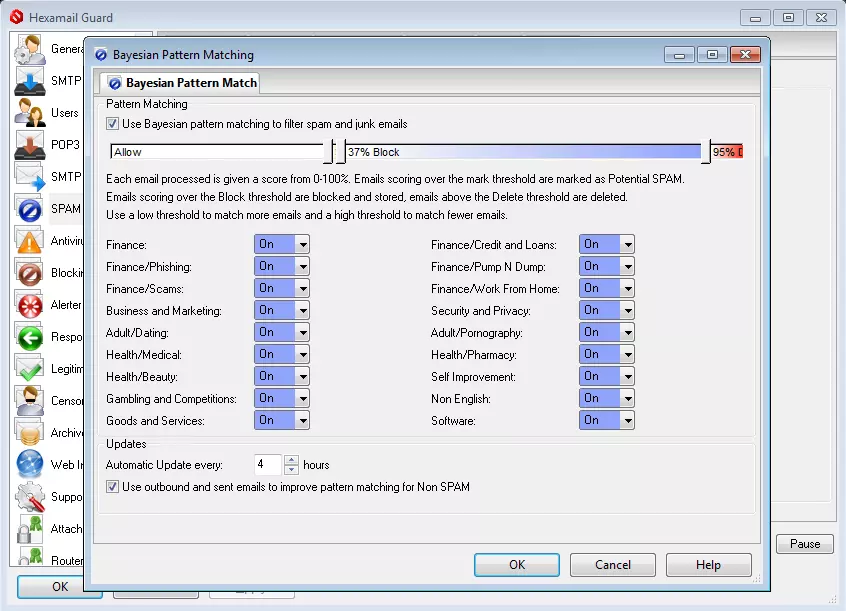Viewport: 846px width, 611px height.
Task: Click the Censor sidebar icon
Action: (x=30, y=400)
